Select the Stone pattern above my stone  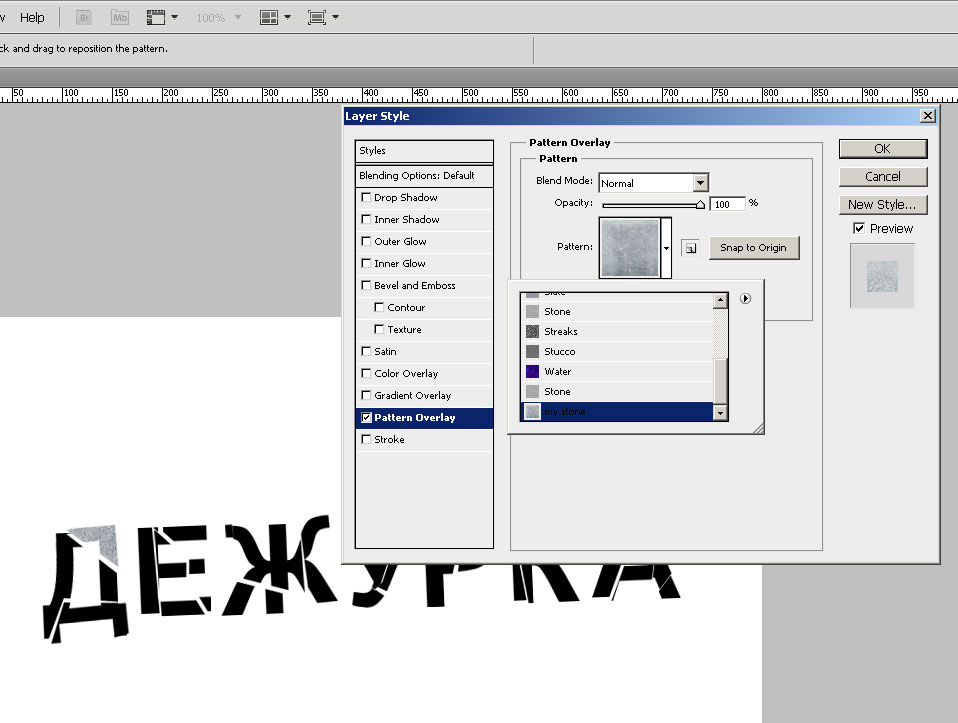[617, 392]
